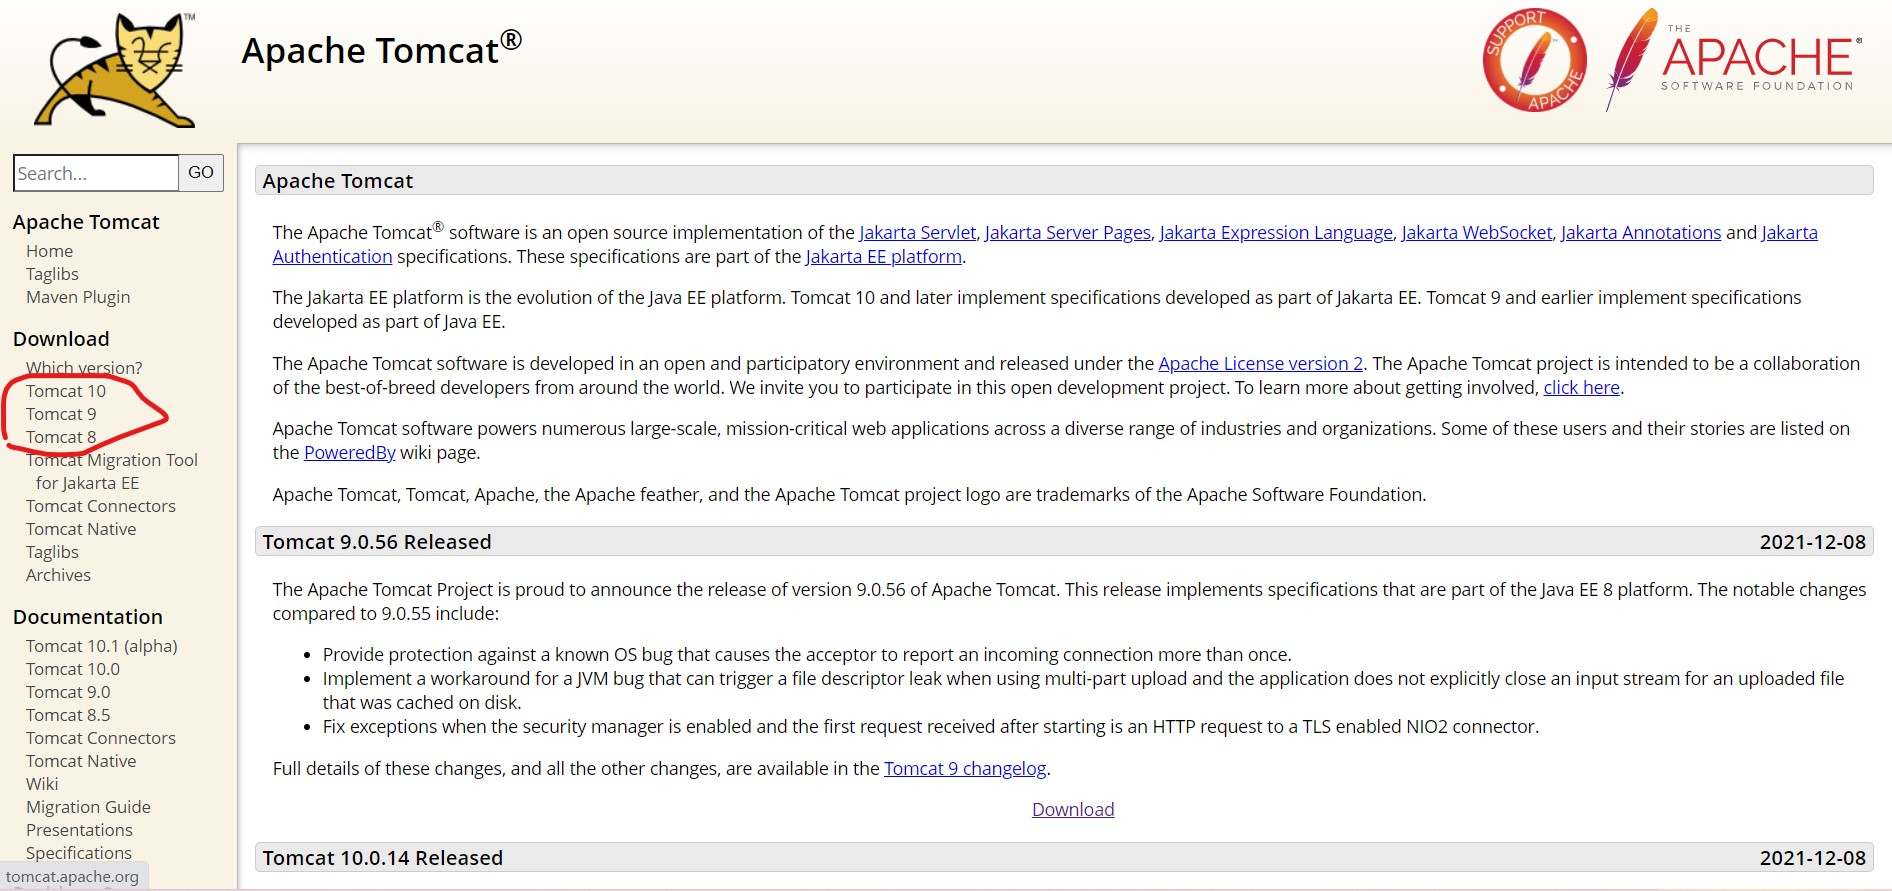The image size is (1892, 891).
Task: Open the Presentations link
Action: [79, 830]
